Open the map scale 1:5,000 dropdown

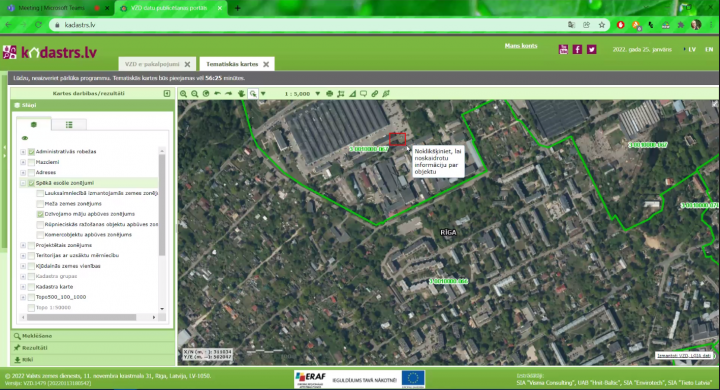pyautogui.click(x=318, y=94)
